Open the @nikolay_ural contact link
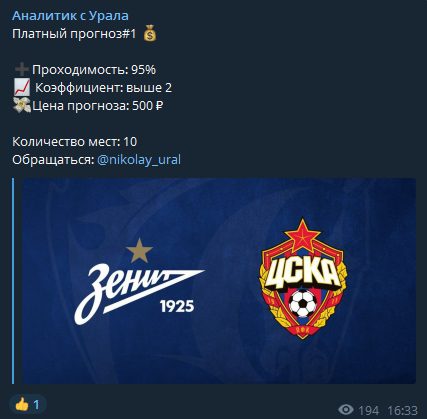 (x=139, y=159)
